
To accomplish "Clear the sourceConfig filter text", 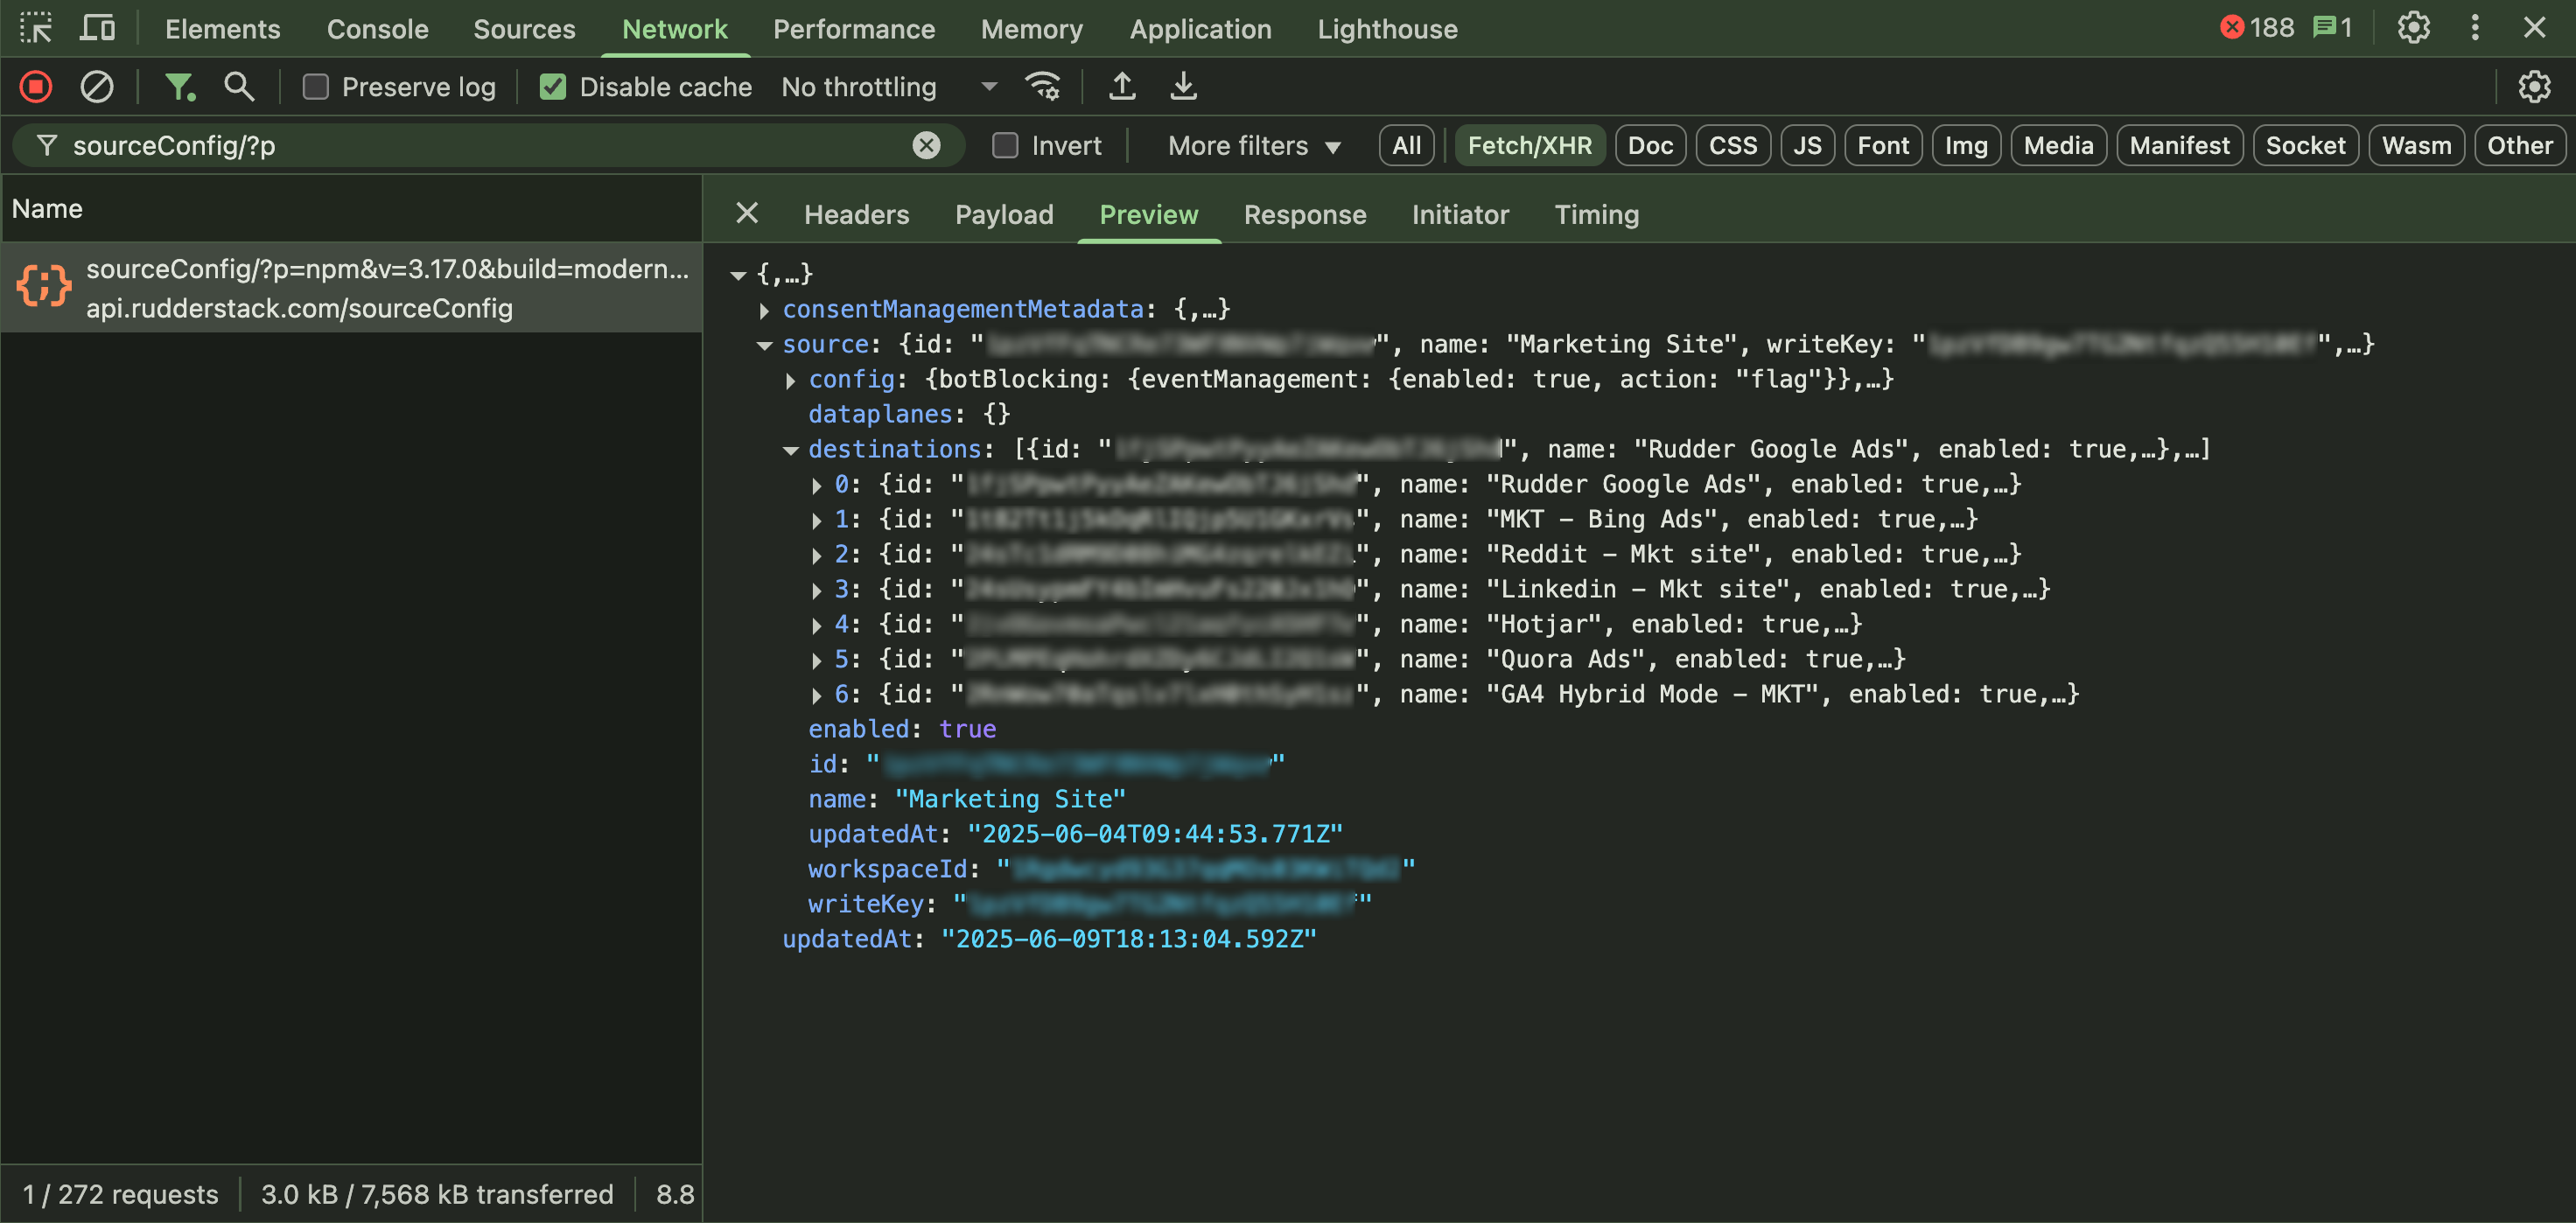I will pos(926,146).
